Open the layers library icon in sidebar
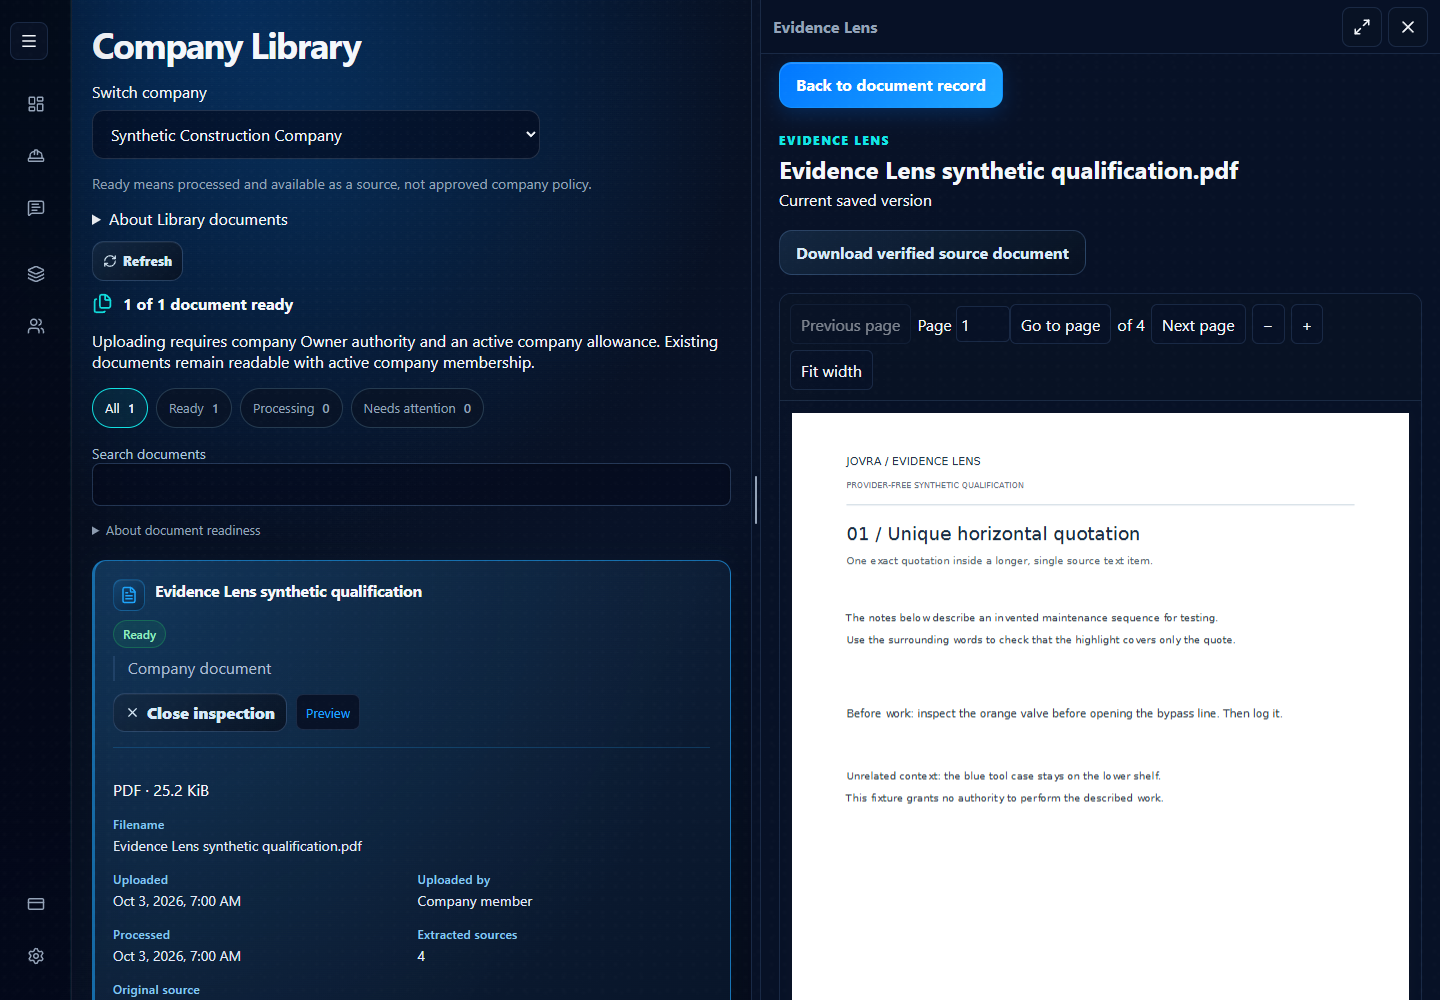The height and width of the screenshot is (1000, 1440). point(36,274)
